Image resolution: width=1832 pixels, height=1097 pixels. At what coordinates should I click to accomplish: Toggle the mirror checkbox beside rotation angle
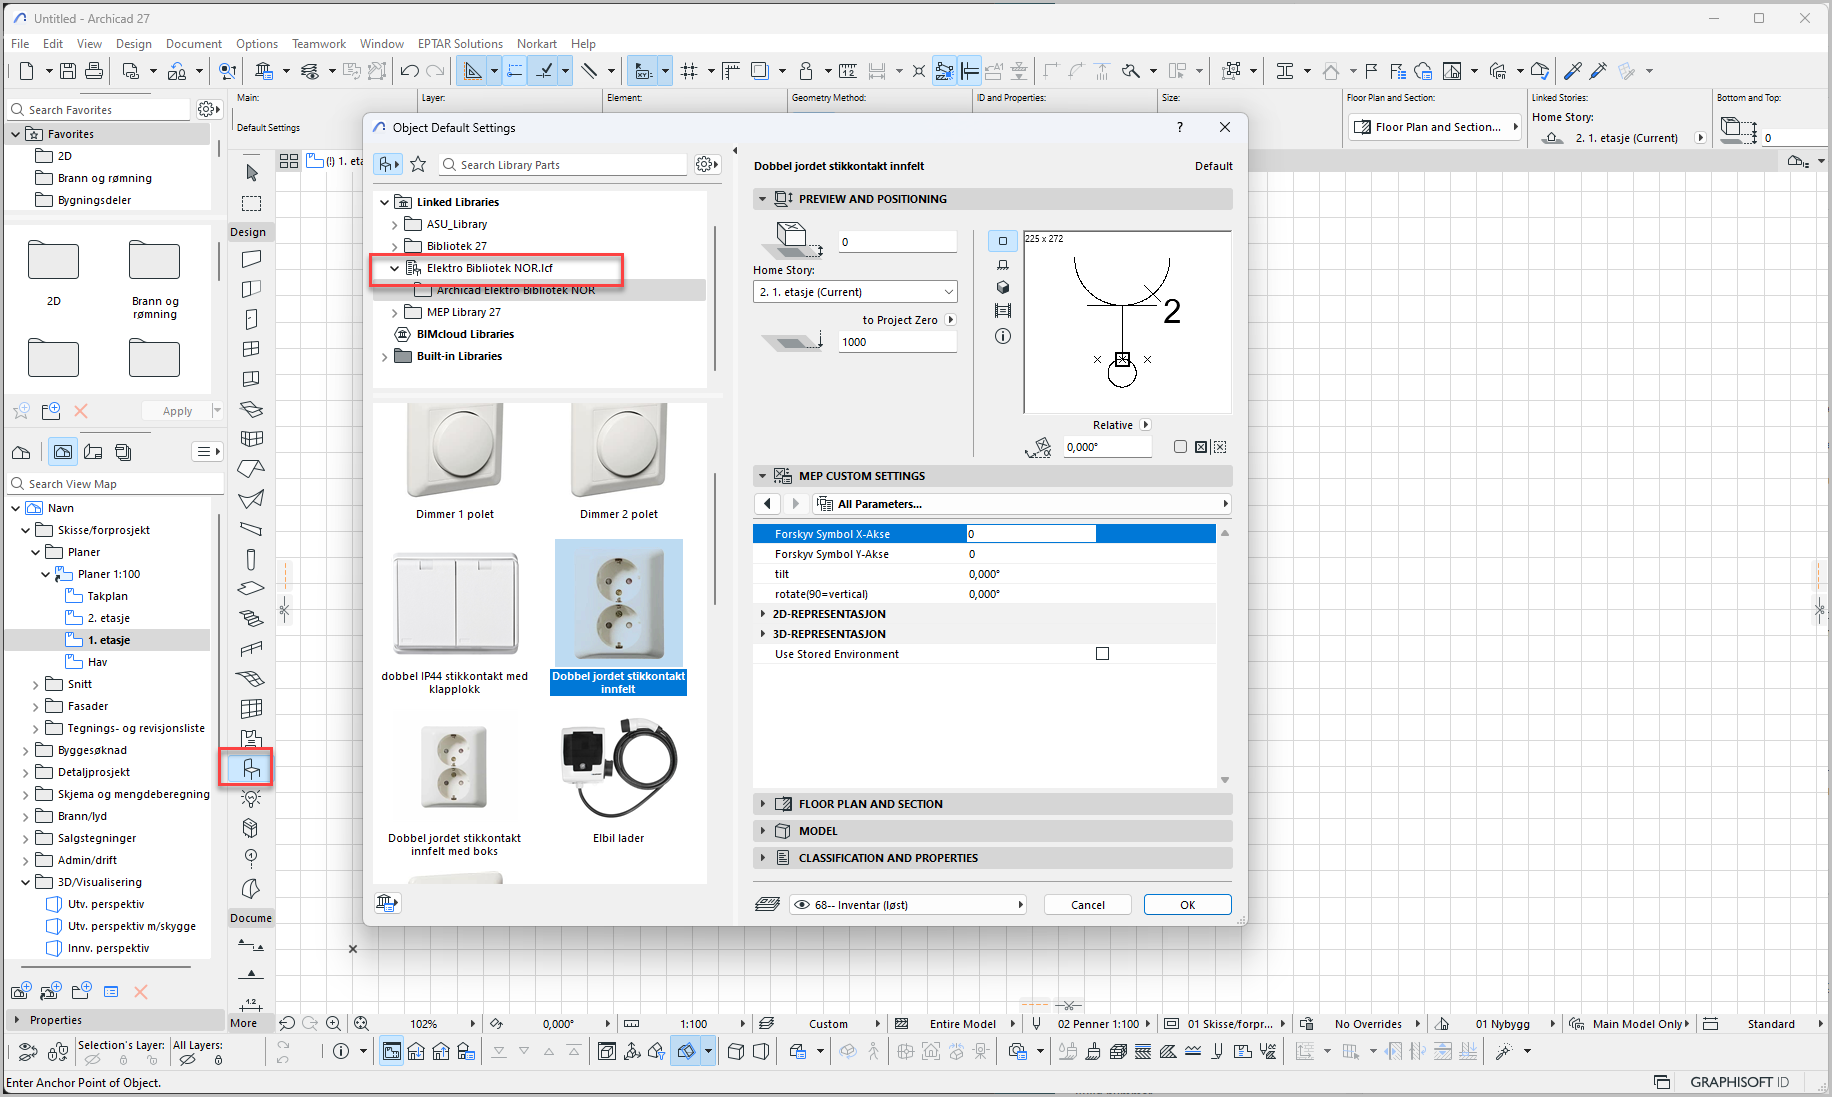pos(1180,447)
